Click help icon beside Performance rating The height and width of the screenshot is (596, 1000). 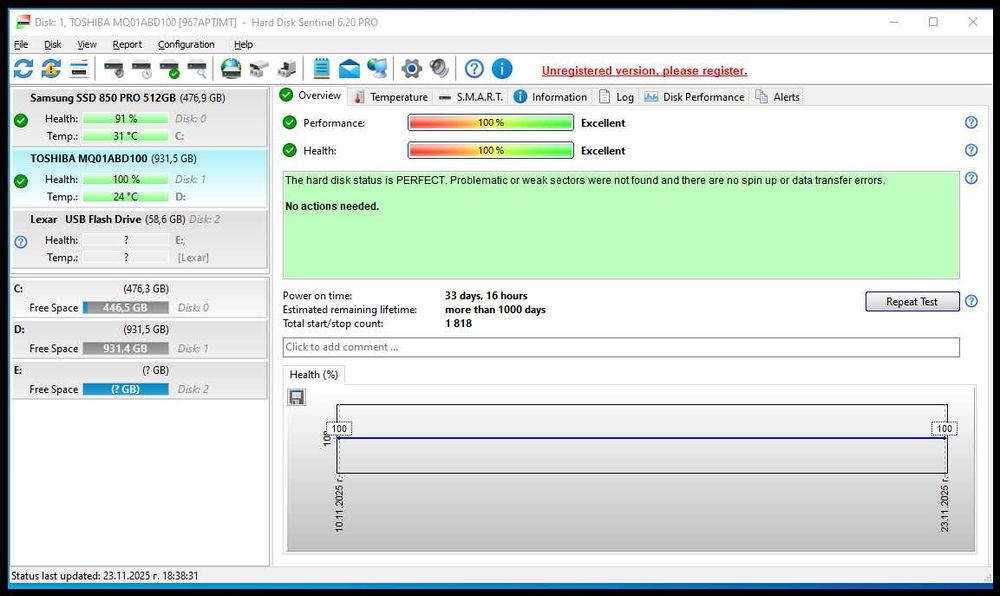coord(970,123)
